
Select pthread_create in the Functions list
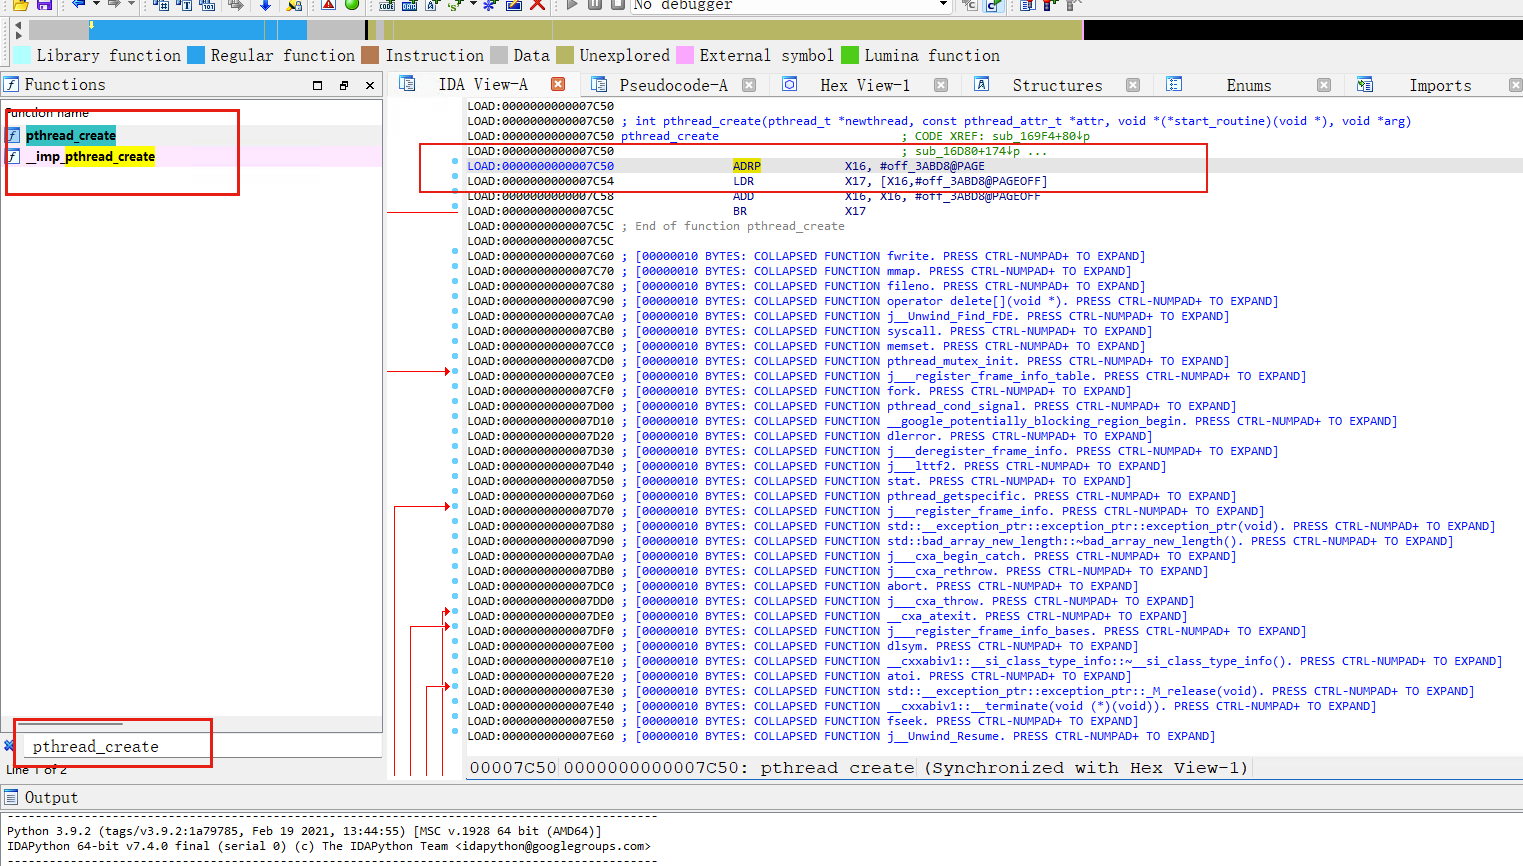pos(71,135)
